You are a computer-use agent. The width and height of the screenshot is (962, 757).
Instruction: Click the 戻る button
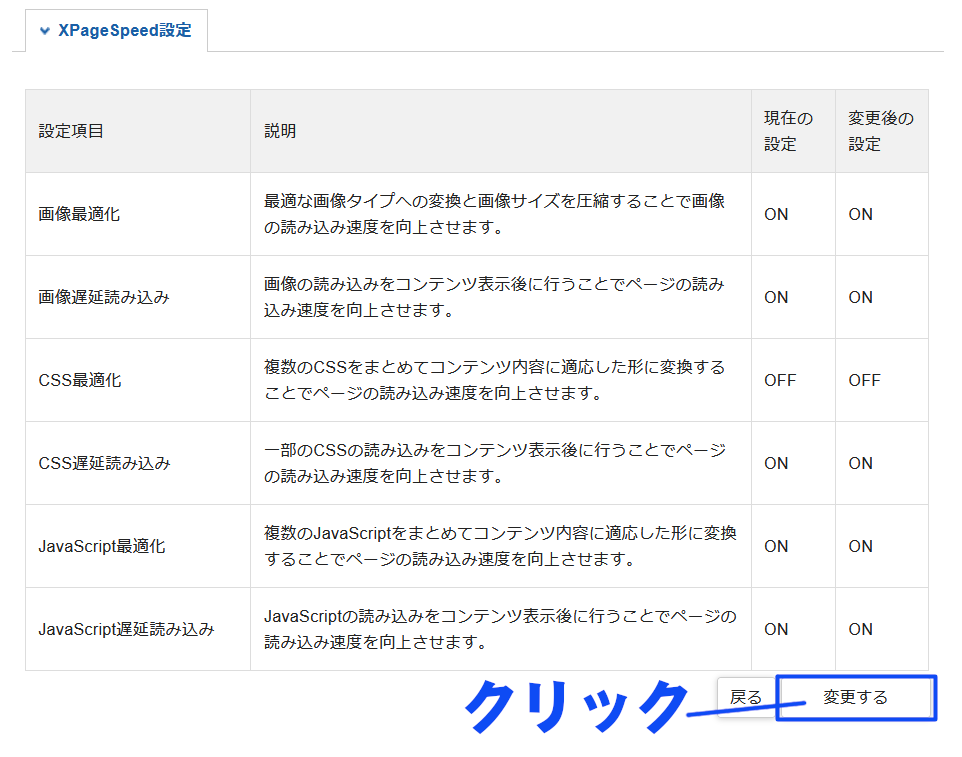[x=746, y=697]
